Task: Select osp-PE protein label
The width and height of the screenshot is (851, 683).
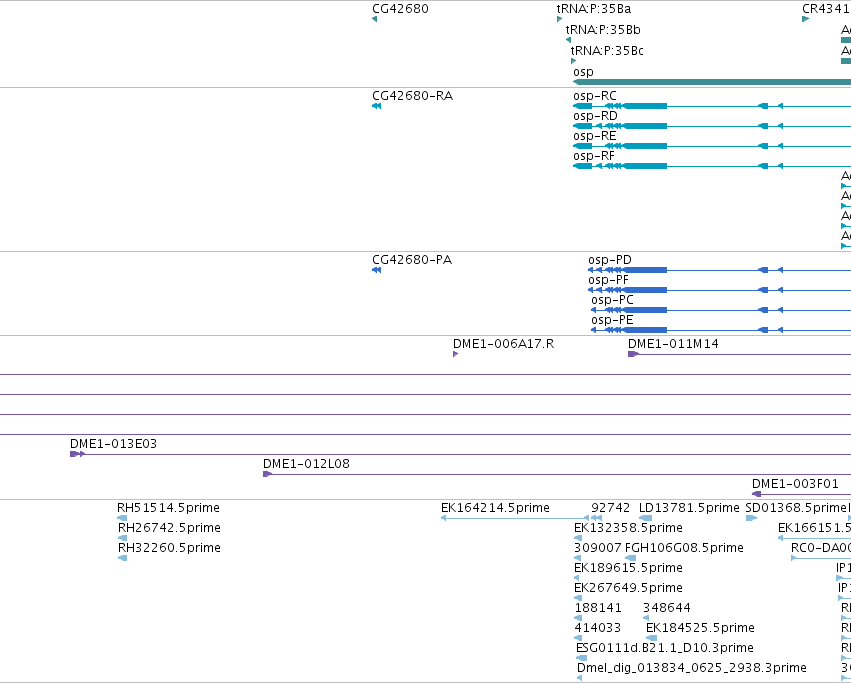Action: point(612,320)
